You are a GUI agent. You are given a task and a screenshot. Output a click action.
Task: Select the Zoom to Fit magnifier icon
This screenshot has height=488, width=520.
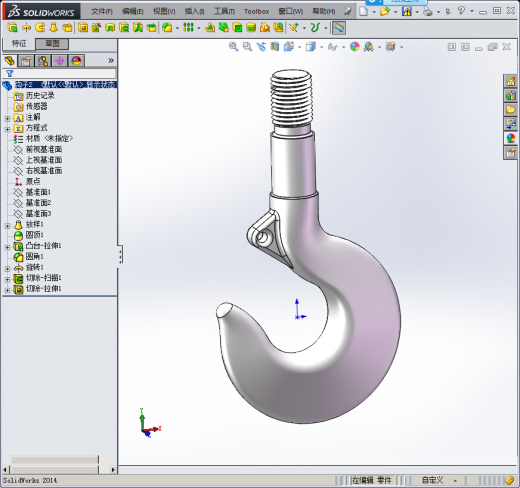233,47
